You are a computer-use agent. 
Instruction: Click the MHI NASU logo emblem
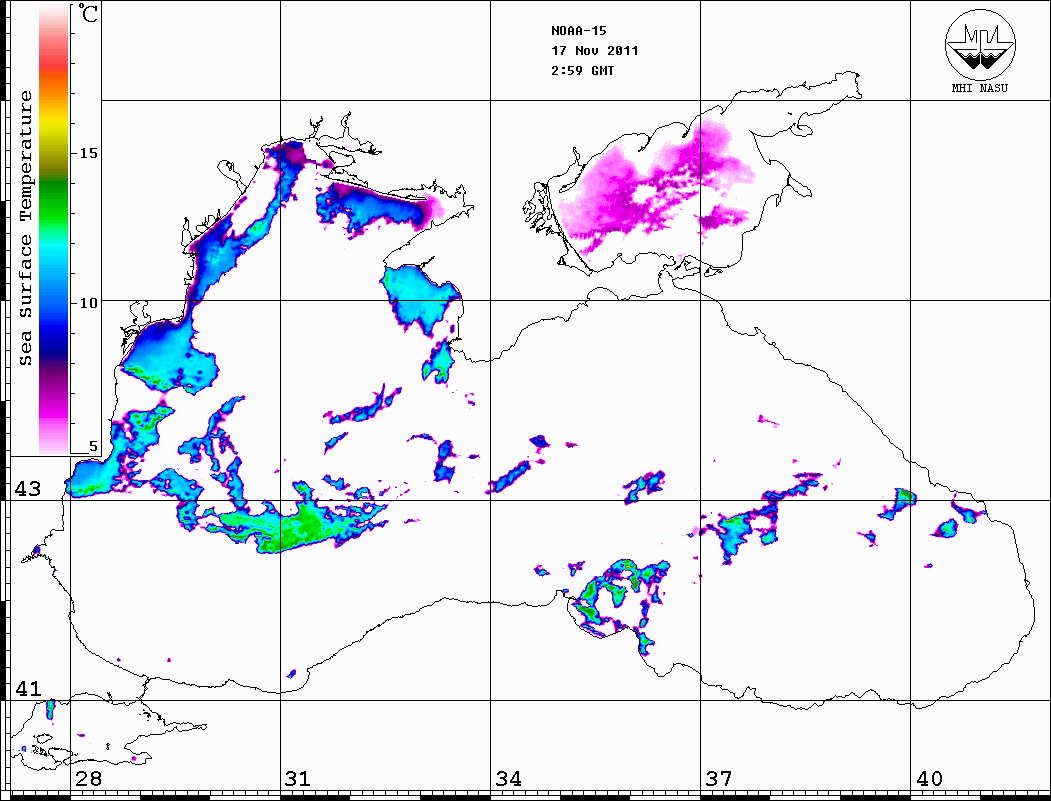pos(980,44)
